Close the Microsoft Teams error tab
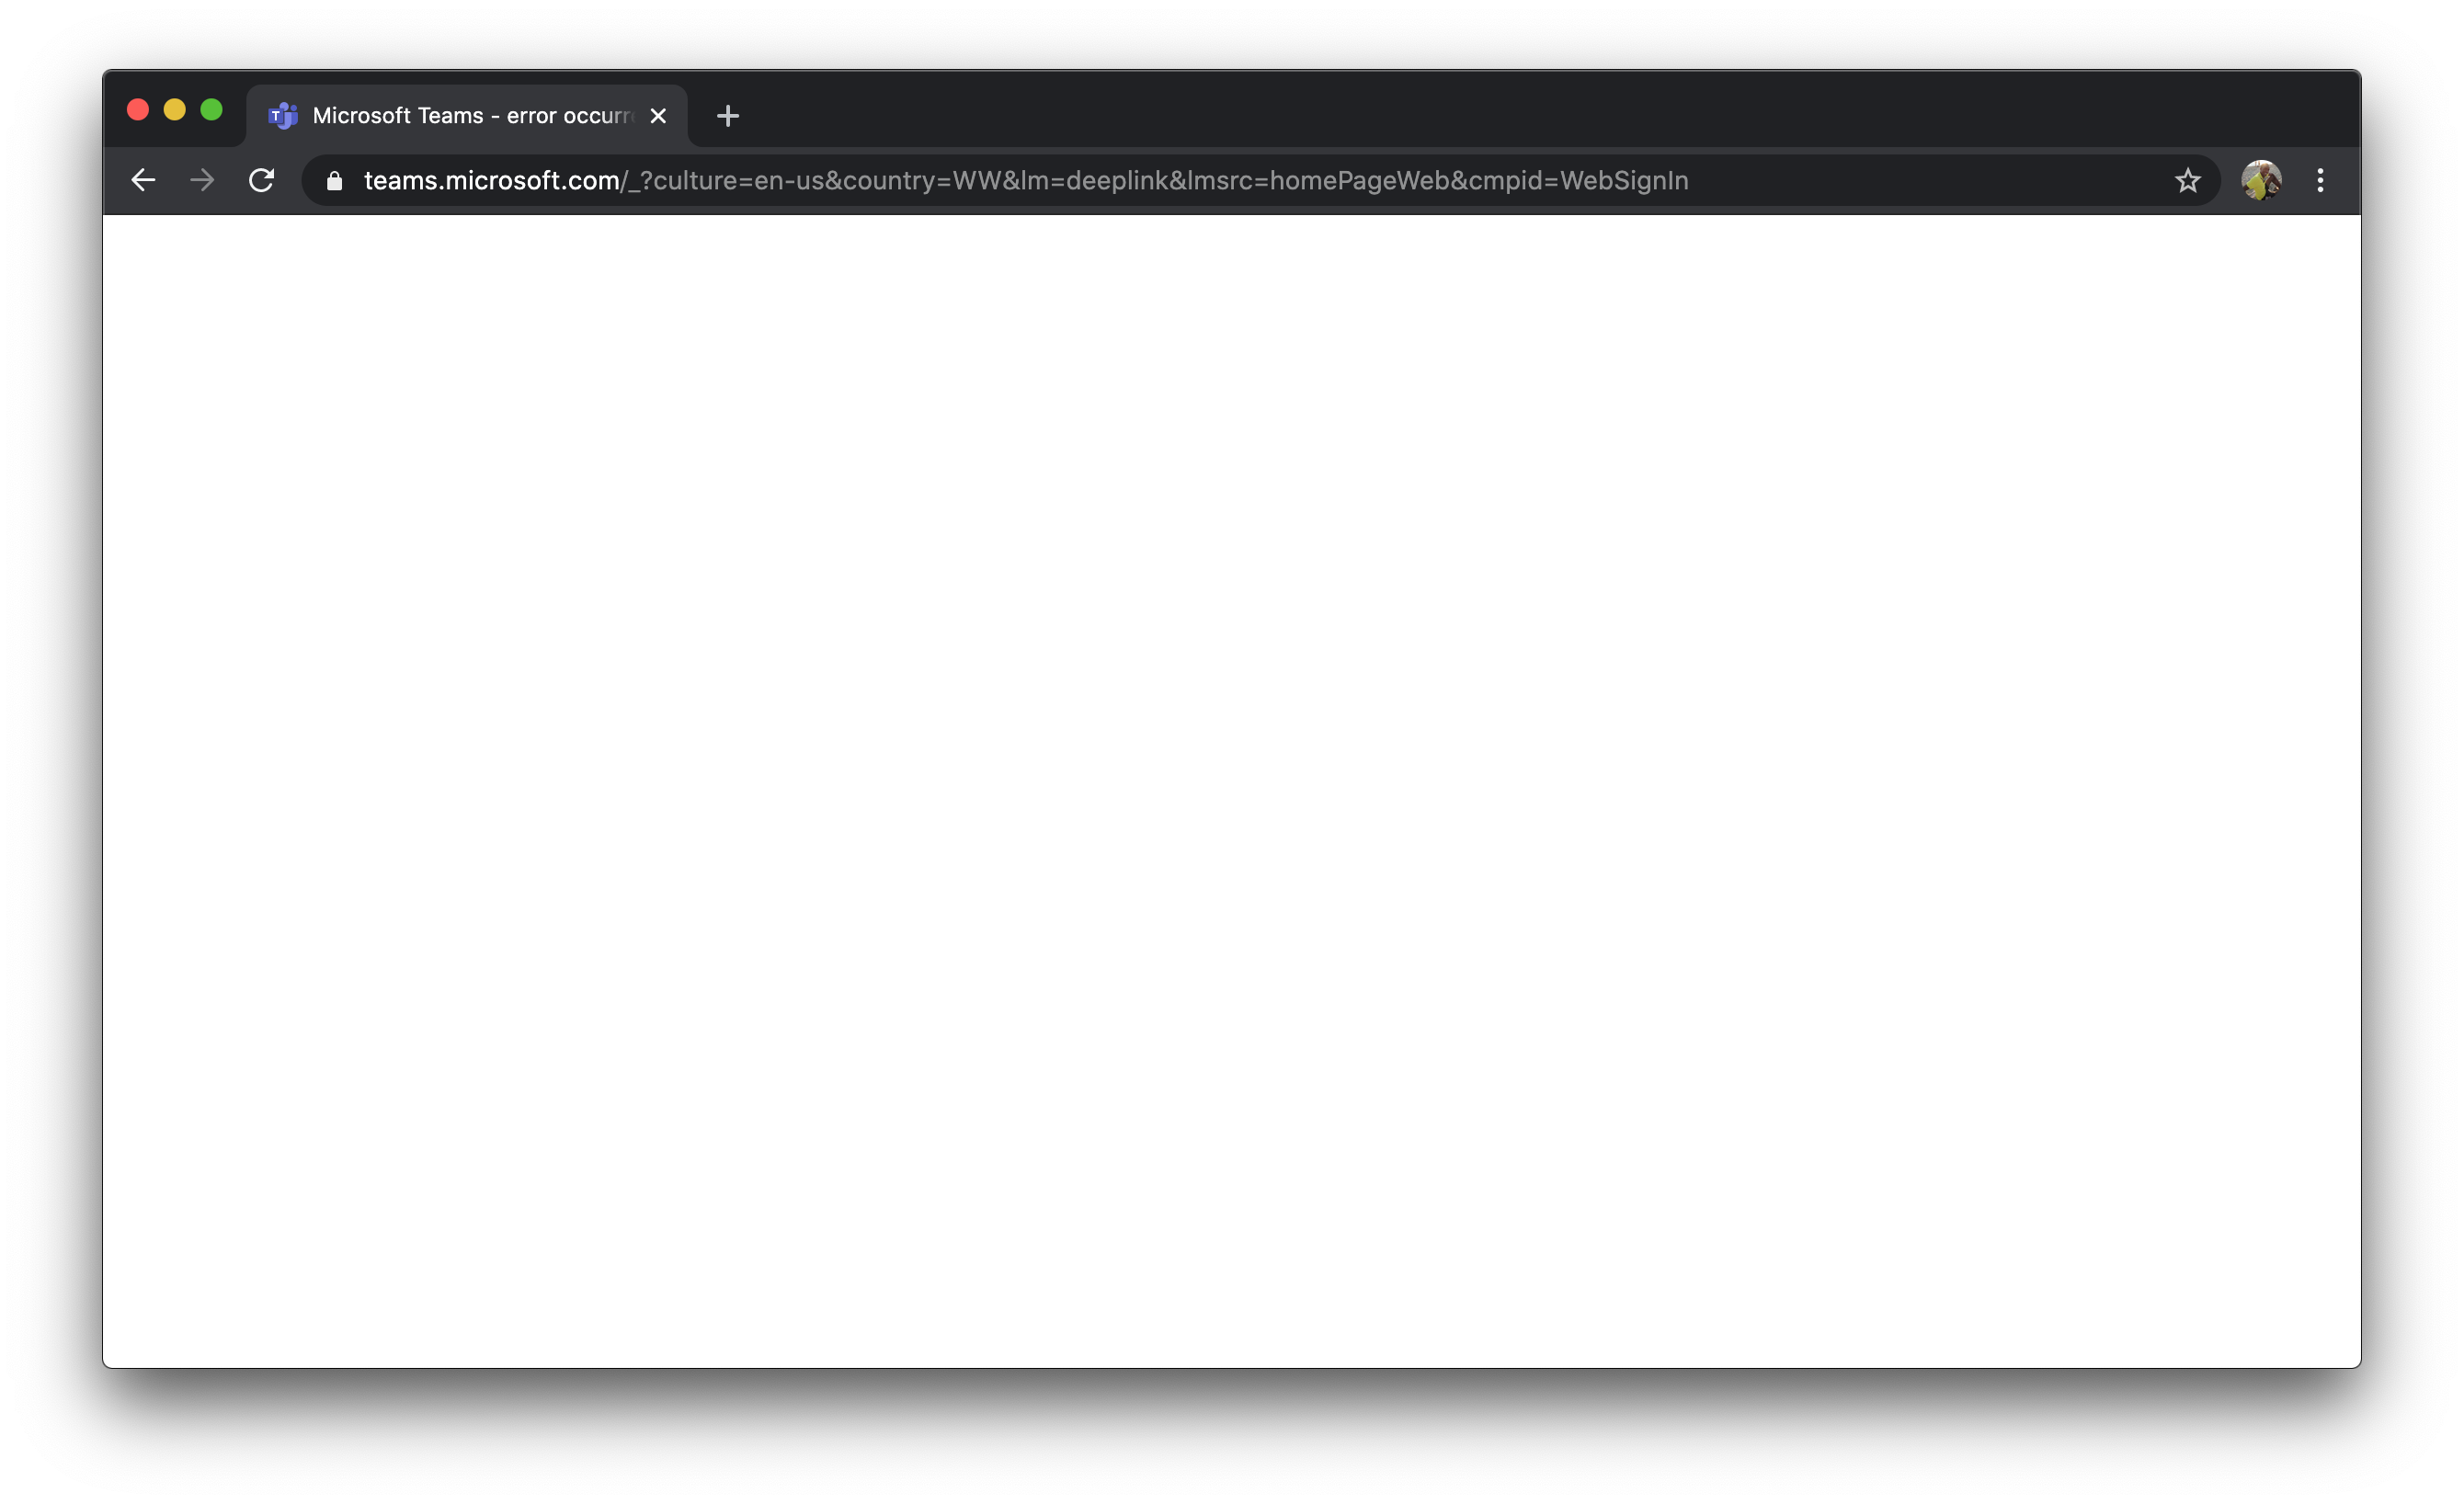The height and width of the screenshot is (1504, 2464). pos(658,116)
